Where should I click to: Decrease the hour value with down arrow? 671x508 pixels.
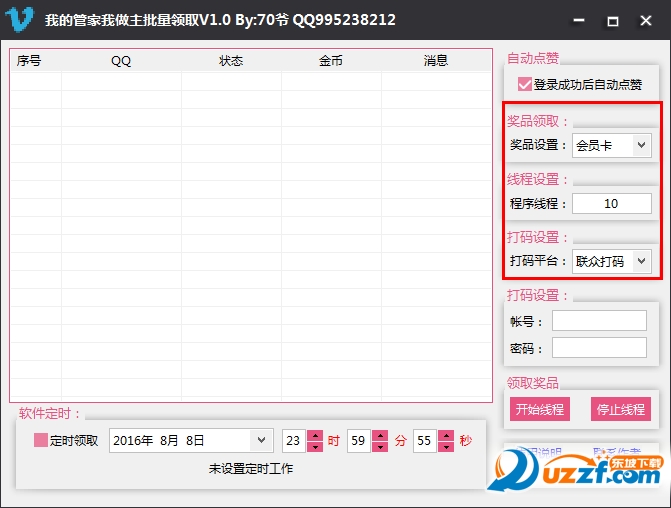[315, 446]
